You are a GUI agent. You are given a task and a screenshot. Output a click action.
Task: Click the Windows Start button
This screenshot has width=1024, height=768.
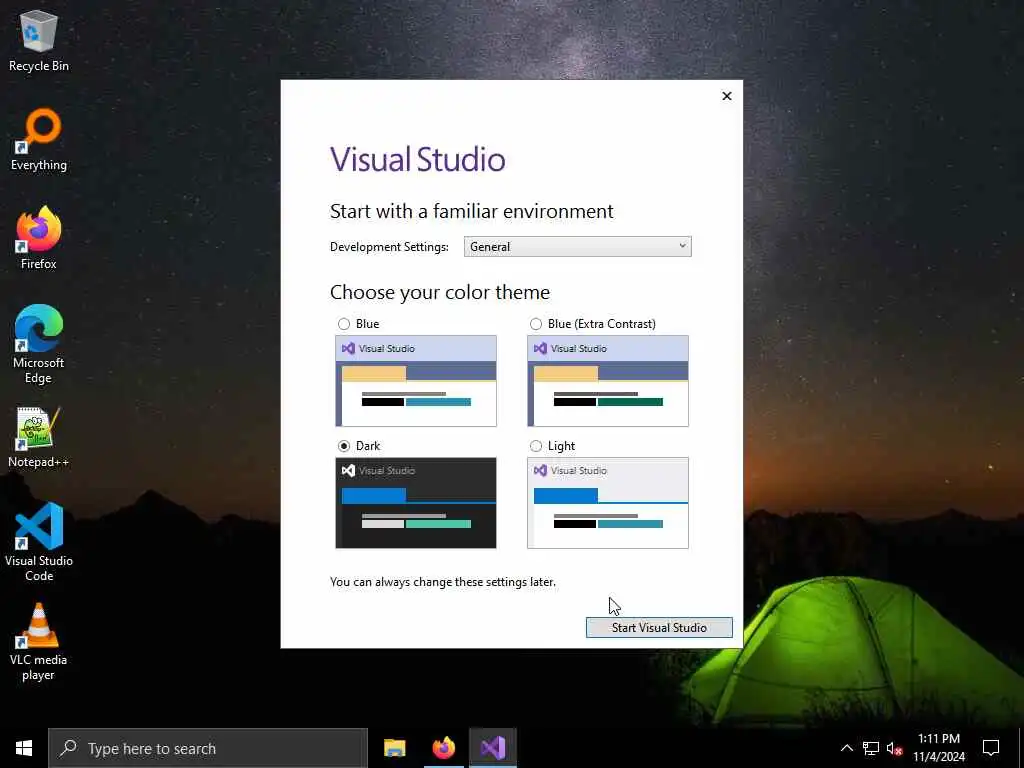(24, 748)
